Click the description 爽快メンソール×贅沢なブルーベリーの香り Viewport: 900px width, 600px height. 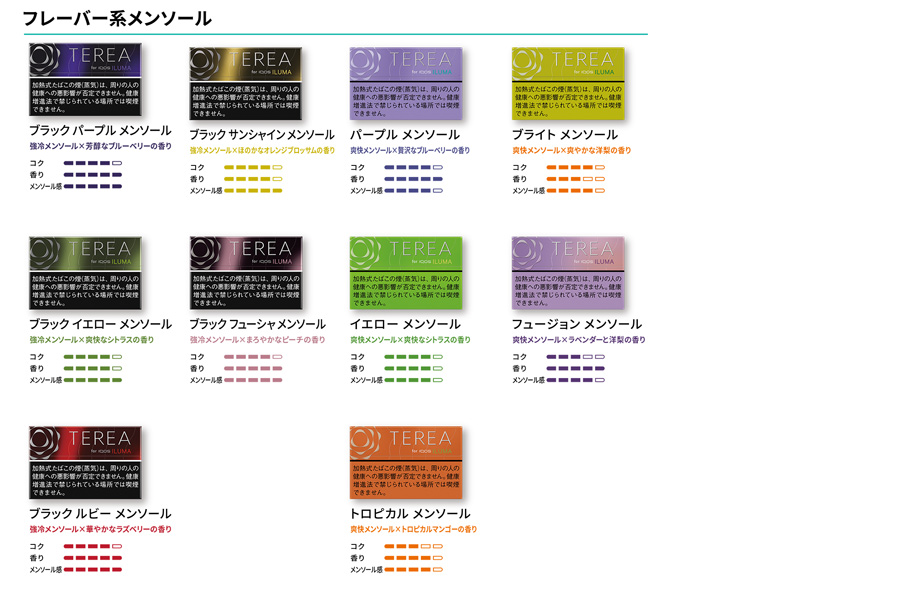pyautogui.click(x=410, y=150)
